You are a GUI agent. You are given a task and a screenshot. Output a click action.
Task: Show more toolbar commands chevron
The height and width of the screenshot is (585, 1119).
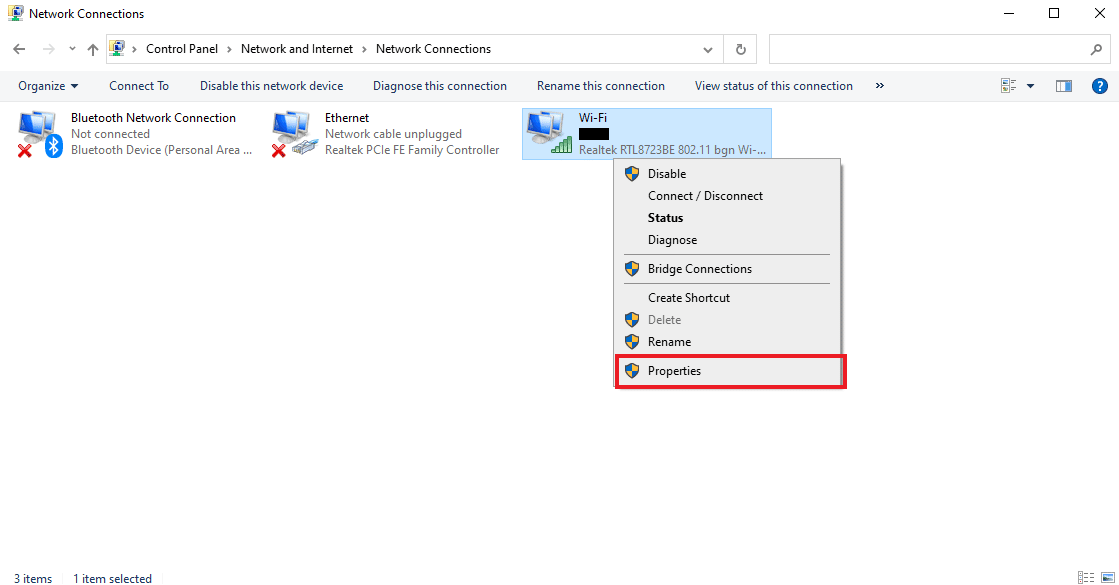click(x=880, y=86)
